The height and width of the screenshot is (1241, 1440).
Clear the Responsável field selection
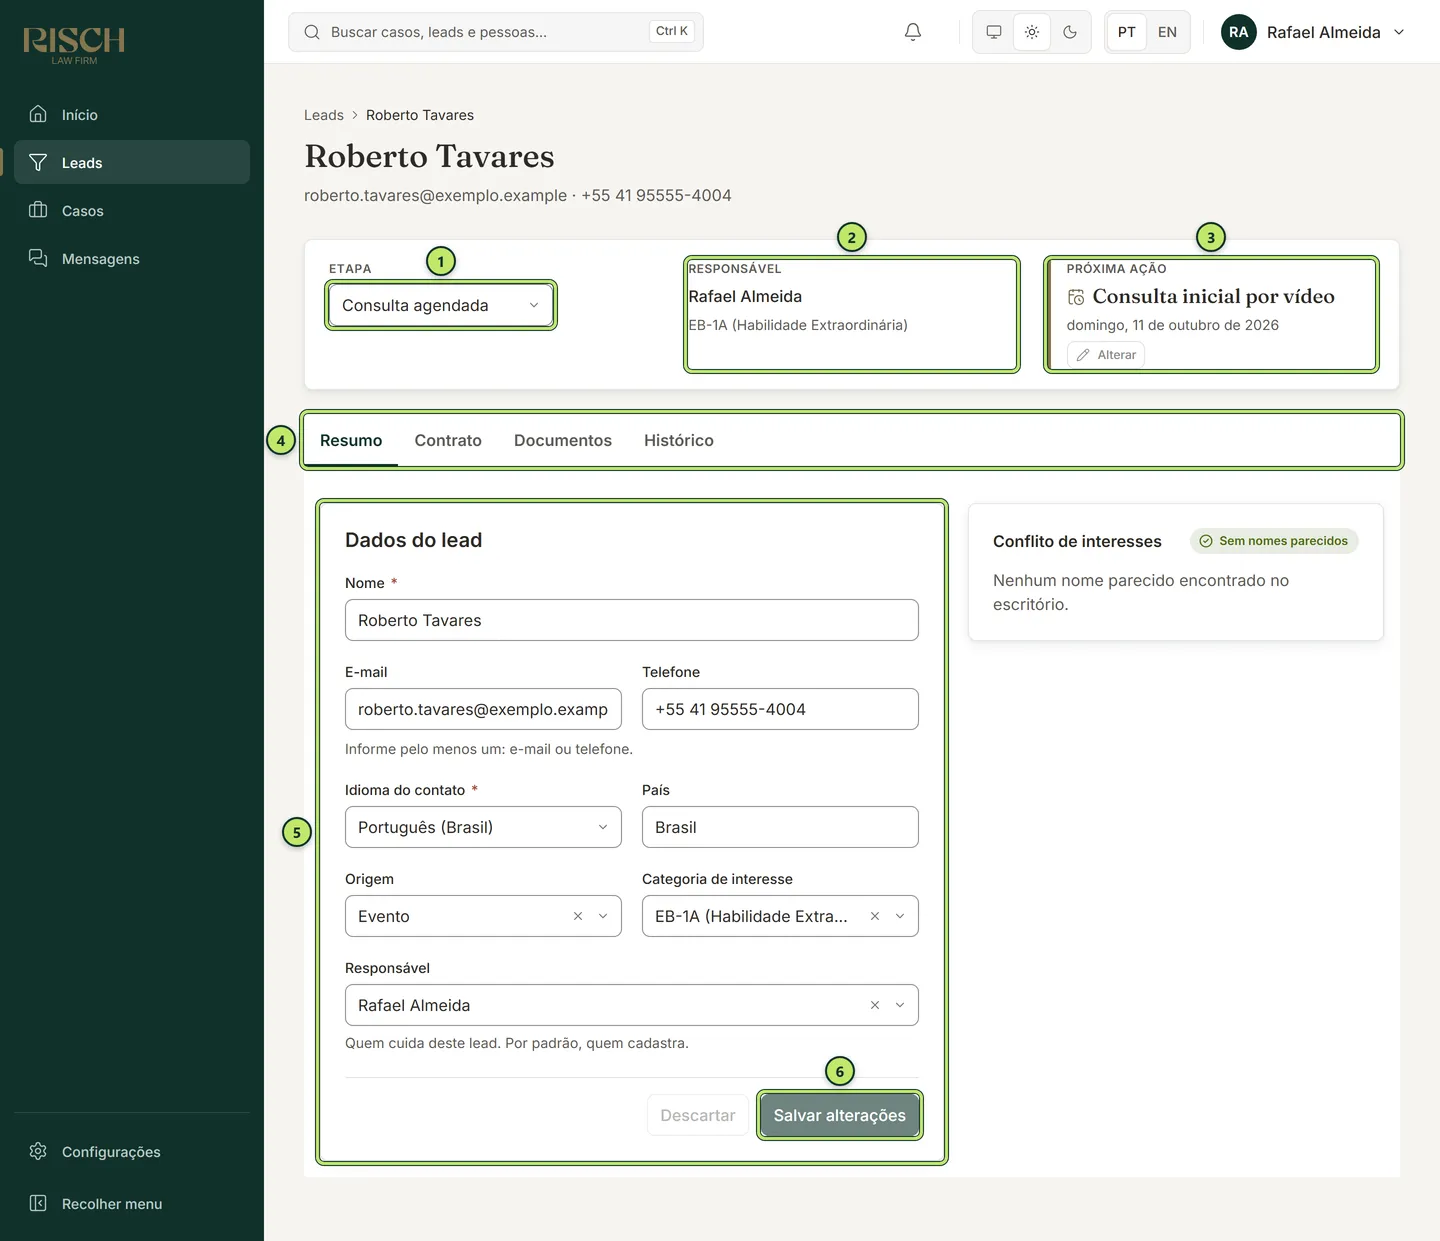pos(875,1005)
